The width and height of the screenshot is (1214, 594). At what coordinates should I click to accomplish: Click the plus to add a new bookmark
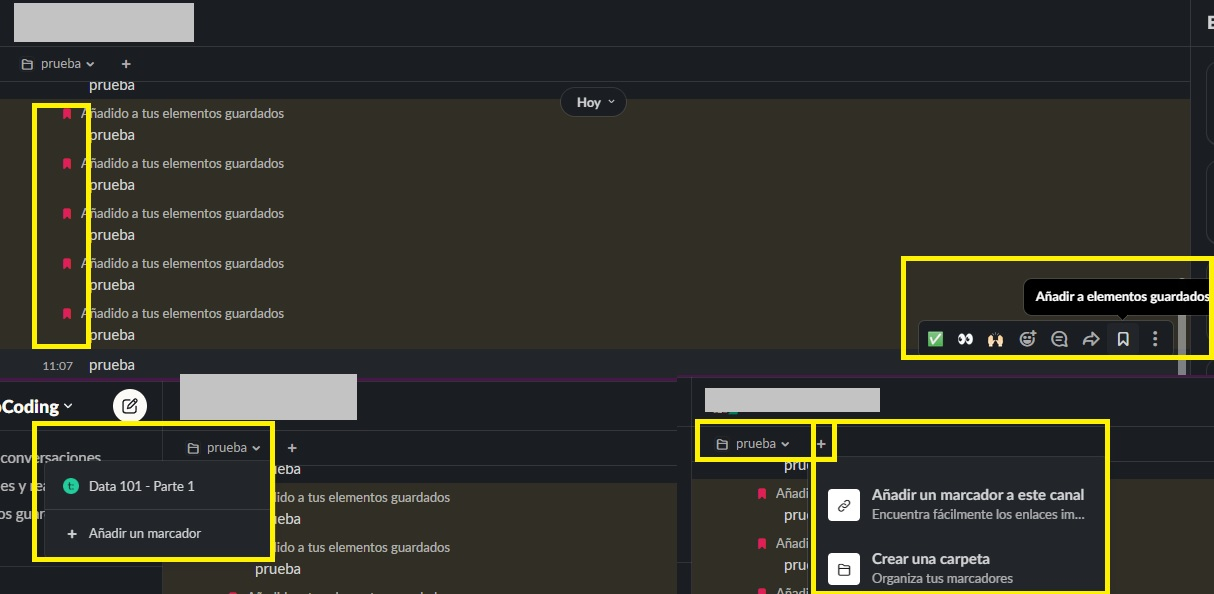pos(822,441)
